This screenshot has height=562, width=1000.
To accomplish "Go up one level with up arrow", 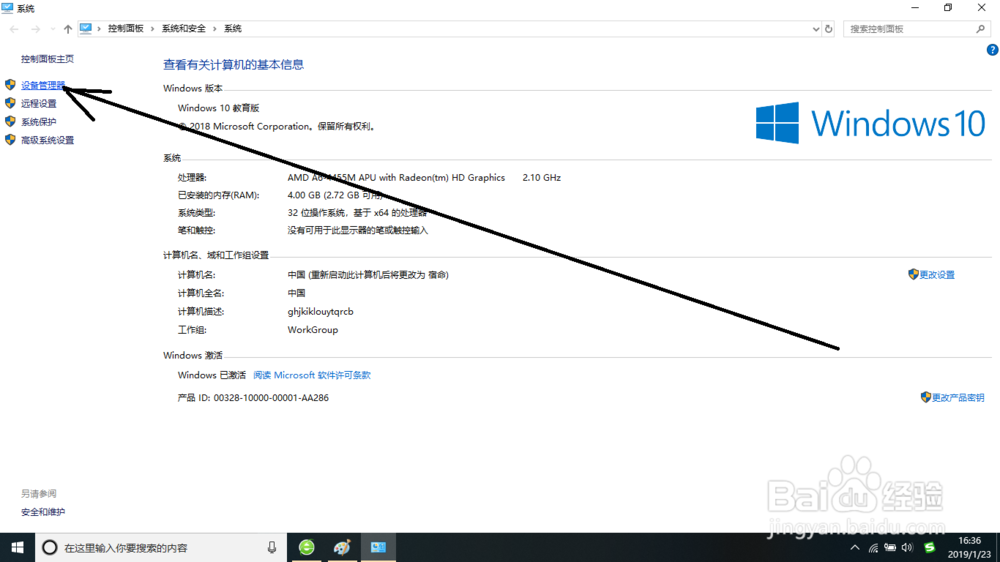I will [68, 29].
